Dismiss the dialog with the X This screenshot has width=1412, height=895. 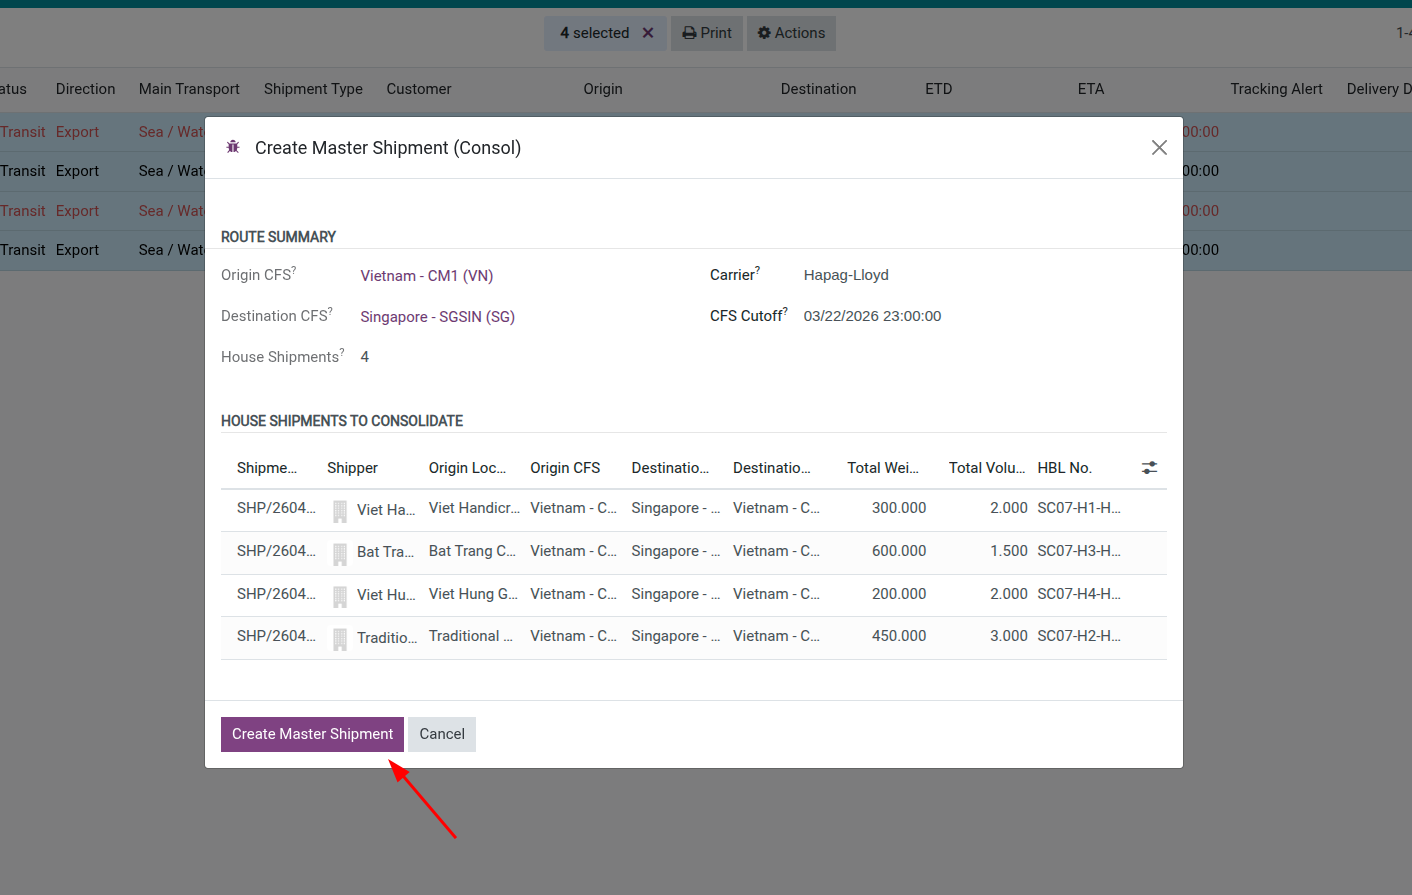tap(1159, 147)
